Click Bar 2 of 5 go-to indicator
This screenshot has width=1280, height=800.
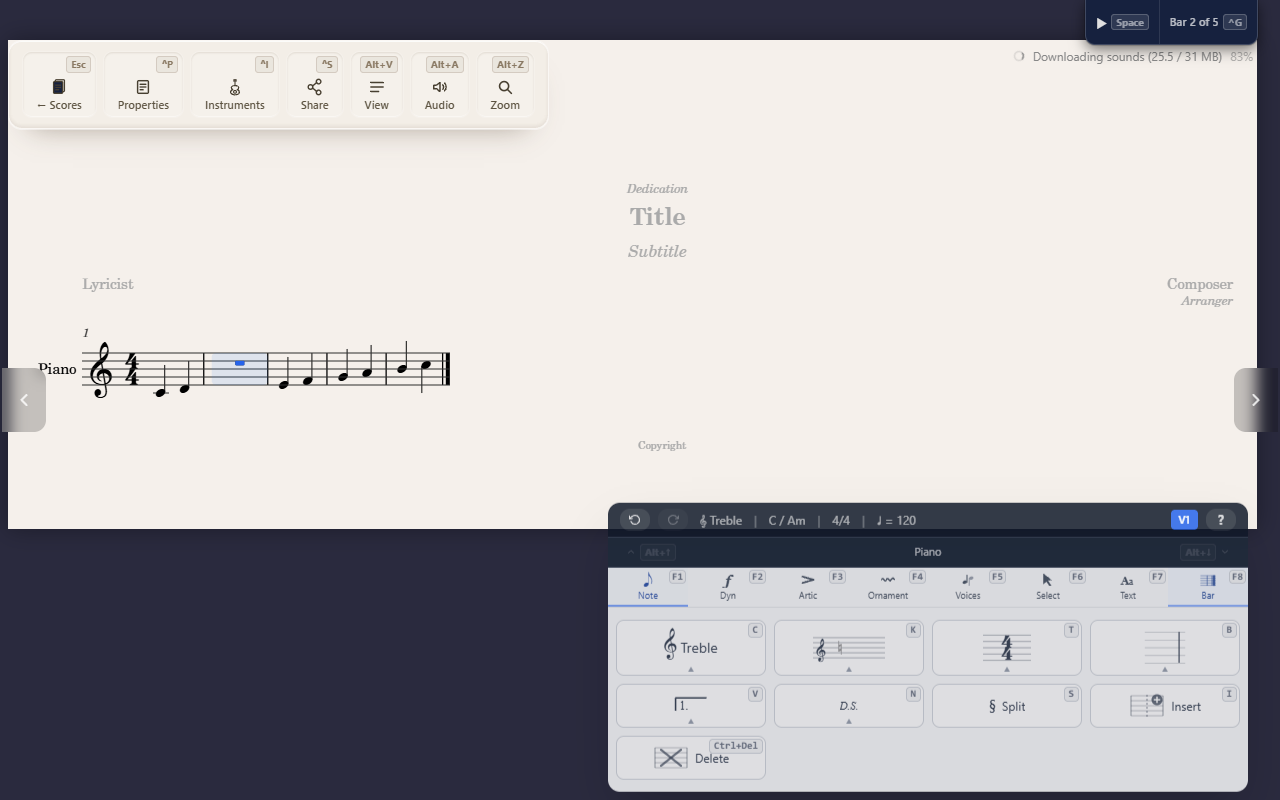[x=1208, y=22]
